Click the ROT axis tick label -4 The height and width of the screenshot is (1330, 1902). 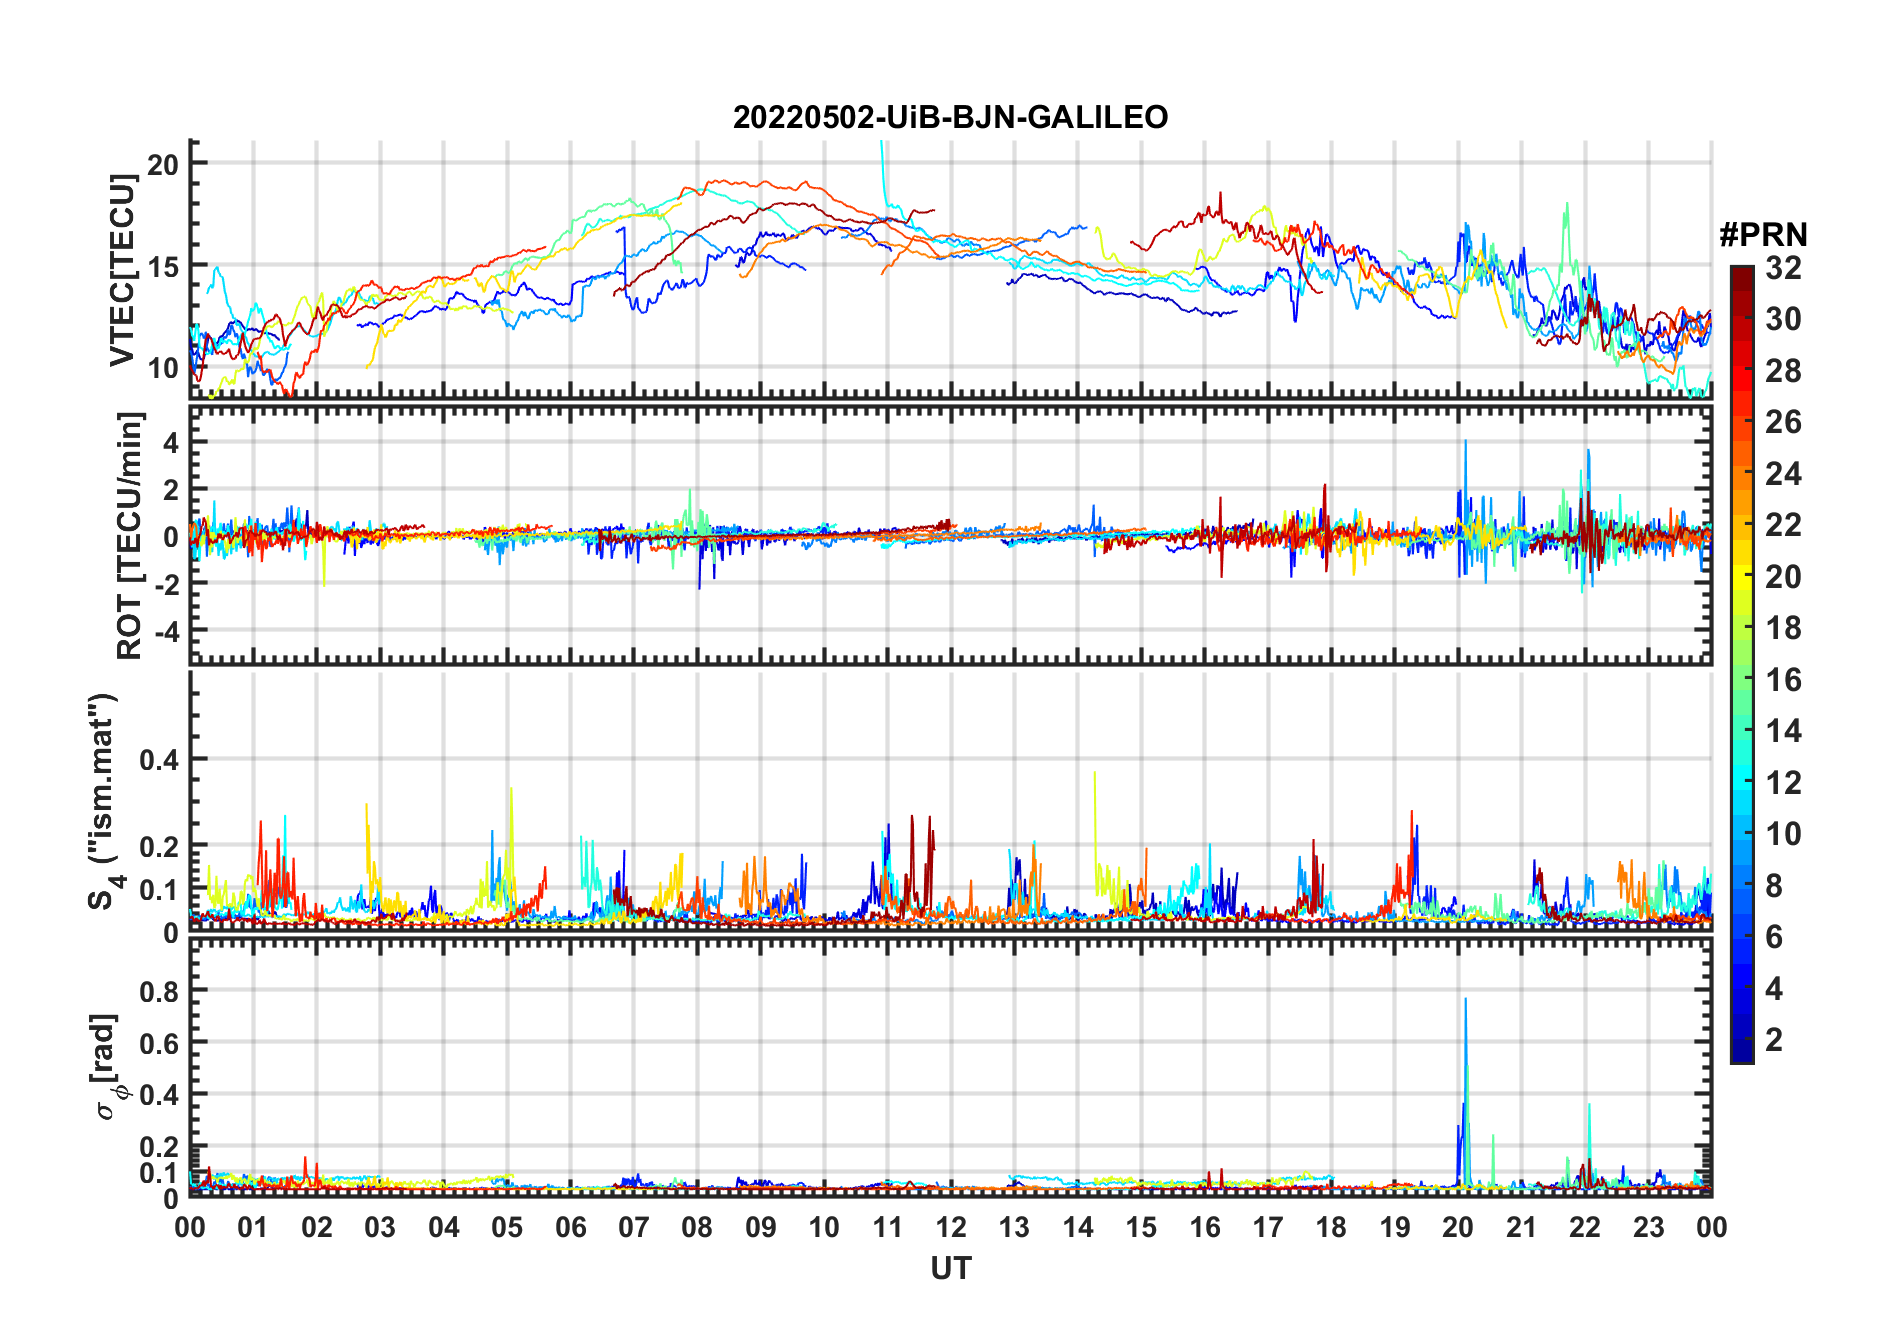(x=164, y=632)
